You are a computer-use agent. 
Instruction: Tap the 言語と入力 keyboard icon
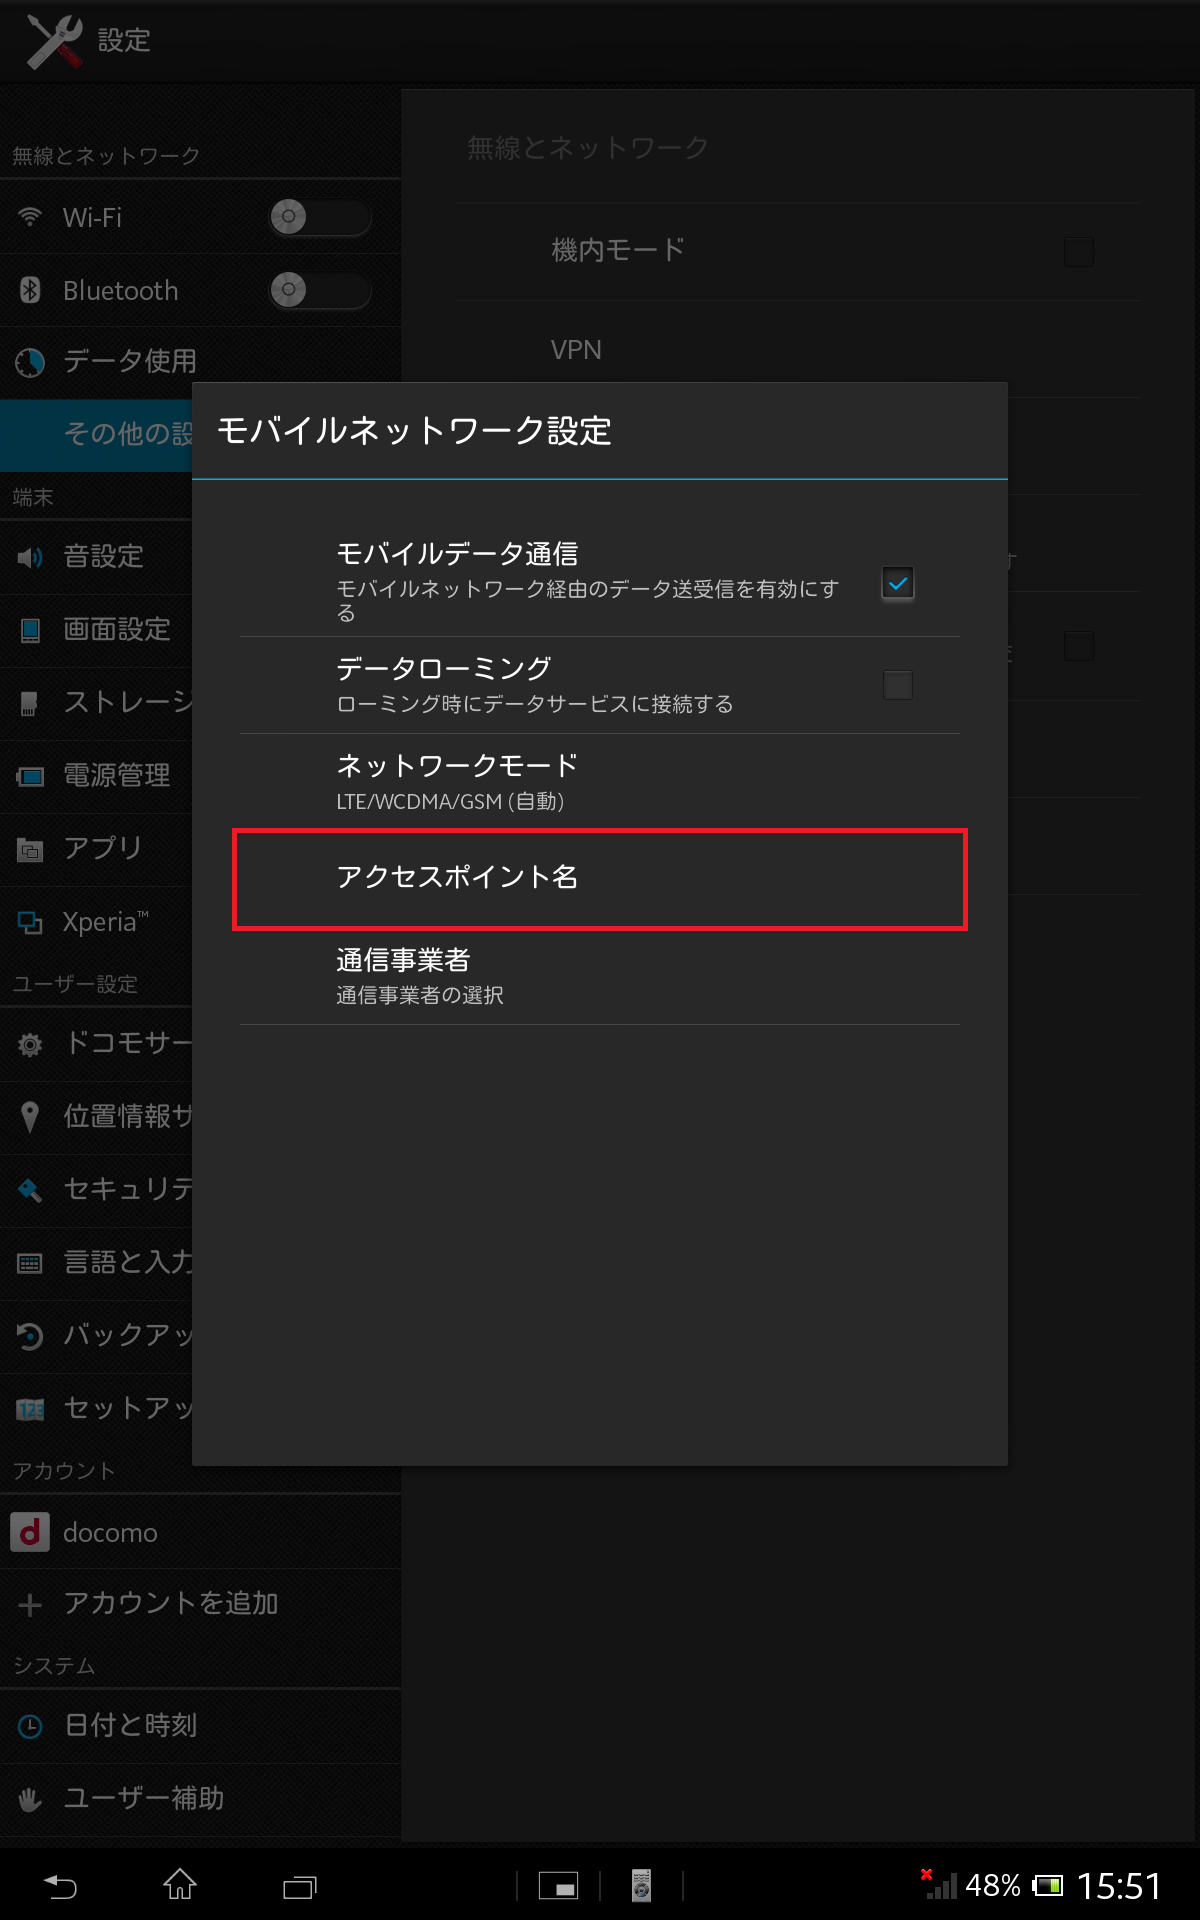(x=30, y=1263)
